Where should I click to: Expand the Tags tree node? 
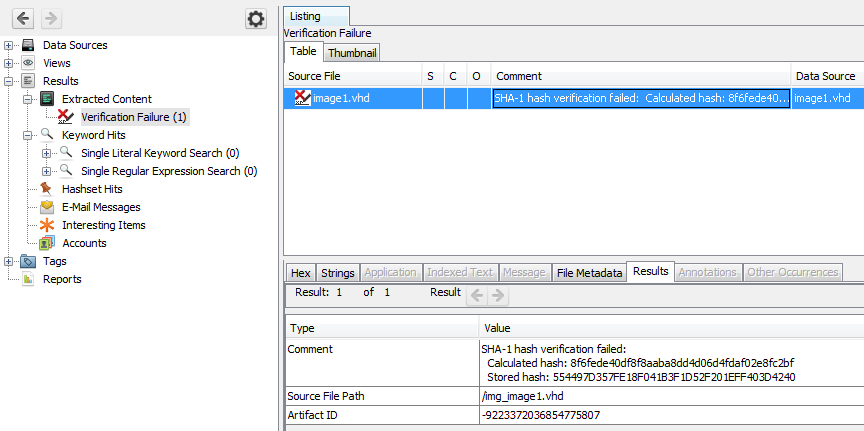pos(9,261)
